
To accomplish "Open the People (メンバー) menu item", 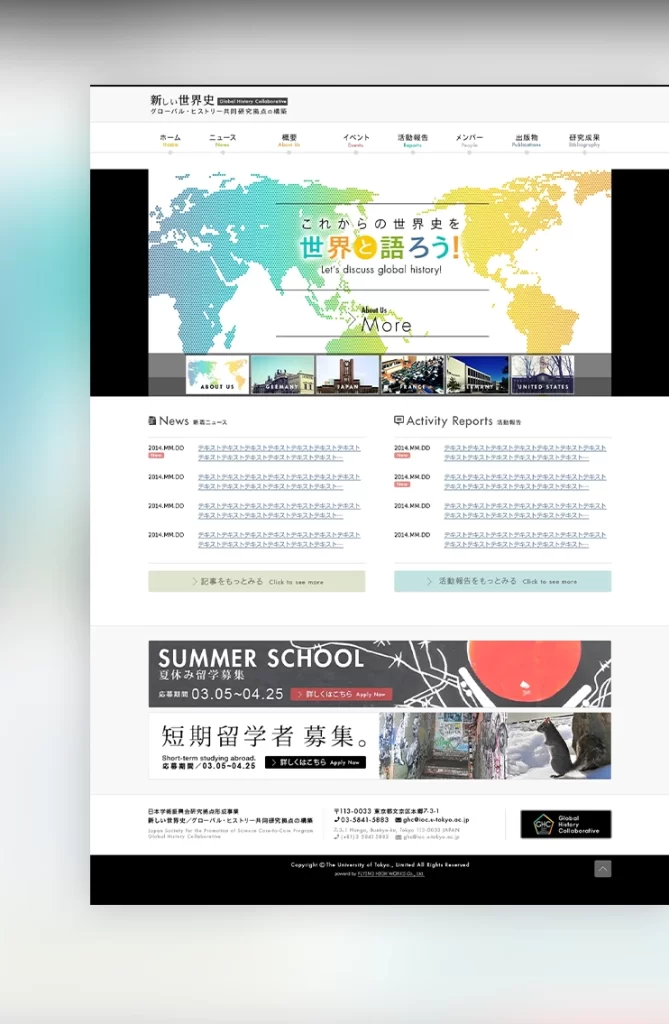I will 469,140.
